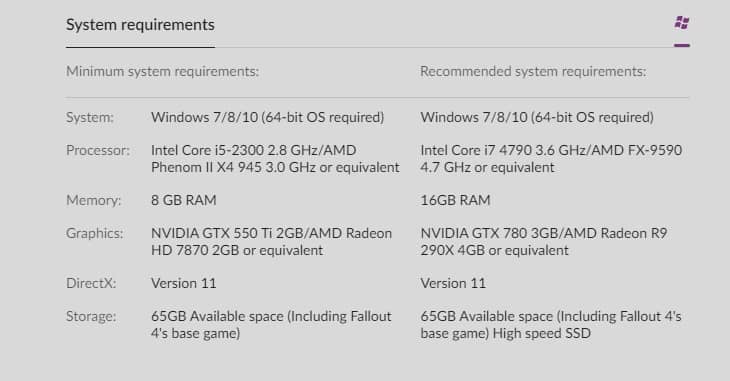Click the DirectX row label
This screenshot has width=730, height=381.
click(x=91, y=283)
